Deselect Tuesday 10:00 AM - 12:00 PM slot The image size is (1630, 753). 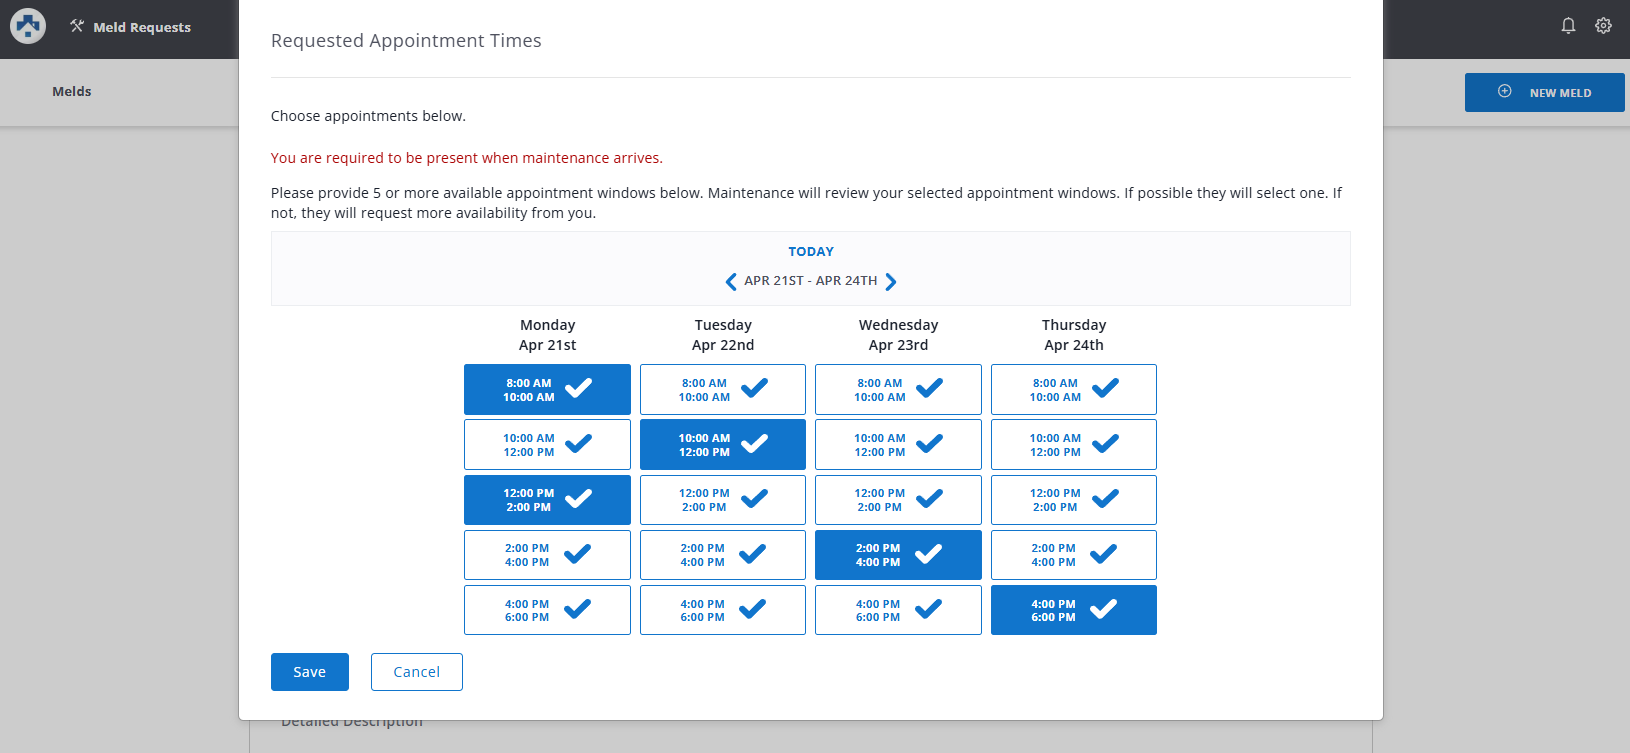[x=722, y=445]
